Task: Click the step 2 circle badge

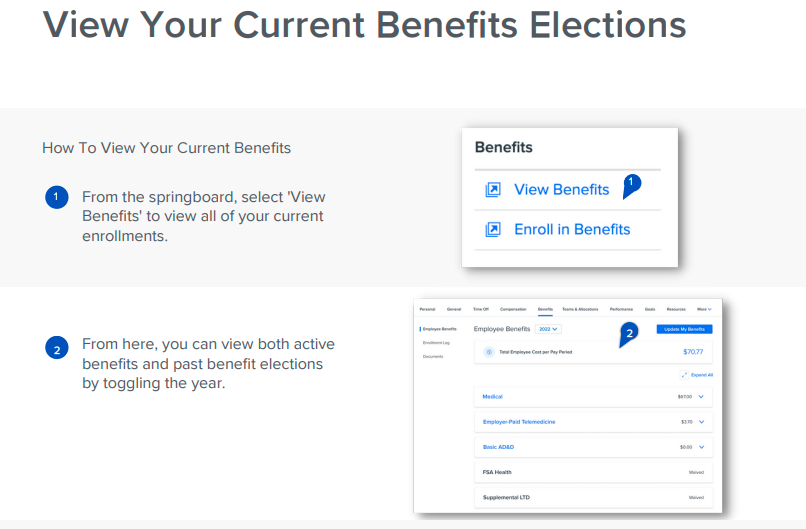Action: (57, 349)
